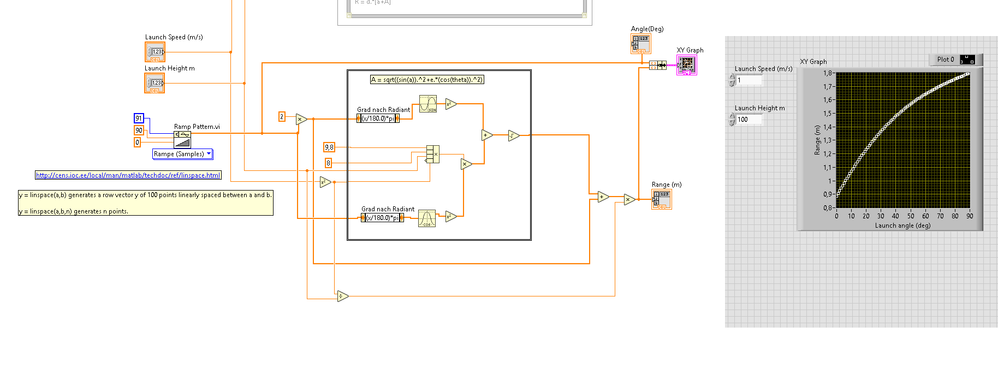Select the blue 91 numeric constant
This screenshot has height=368, width=998.
(x=139, y=118)
